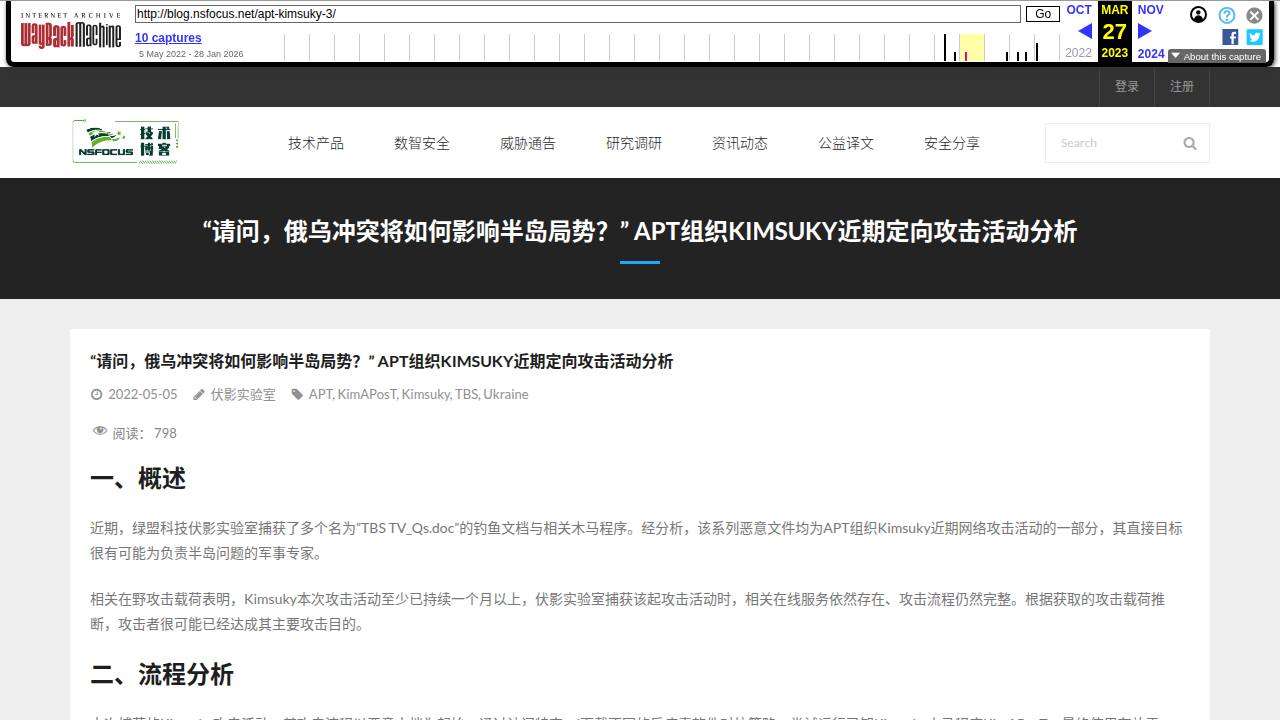The width and height of the screenshot is (1280, 720).
Task: Open 安全分享 menu
Action: 952,143
